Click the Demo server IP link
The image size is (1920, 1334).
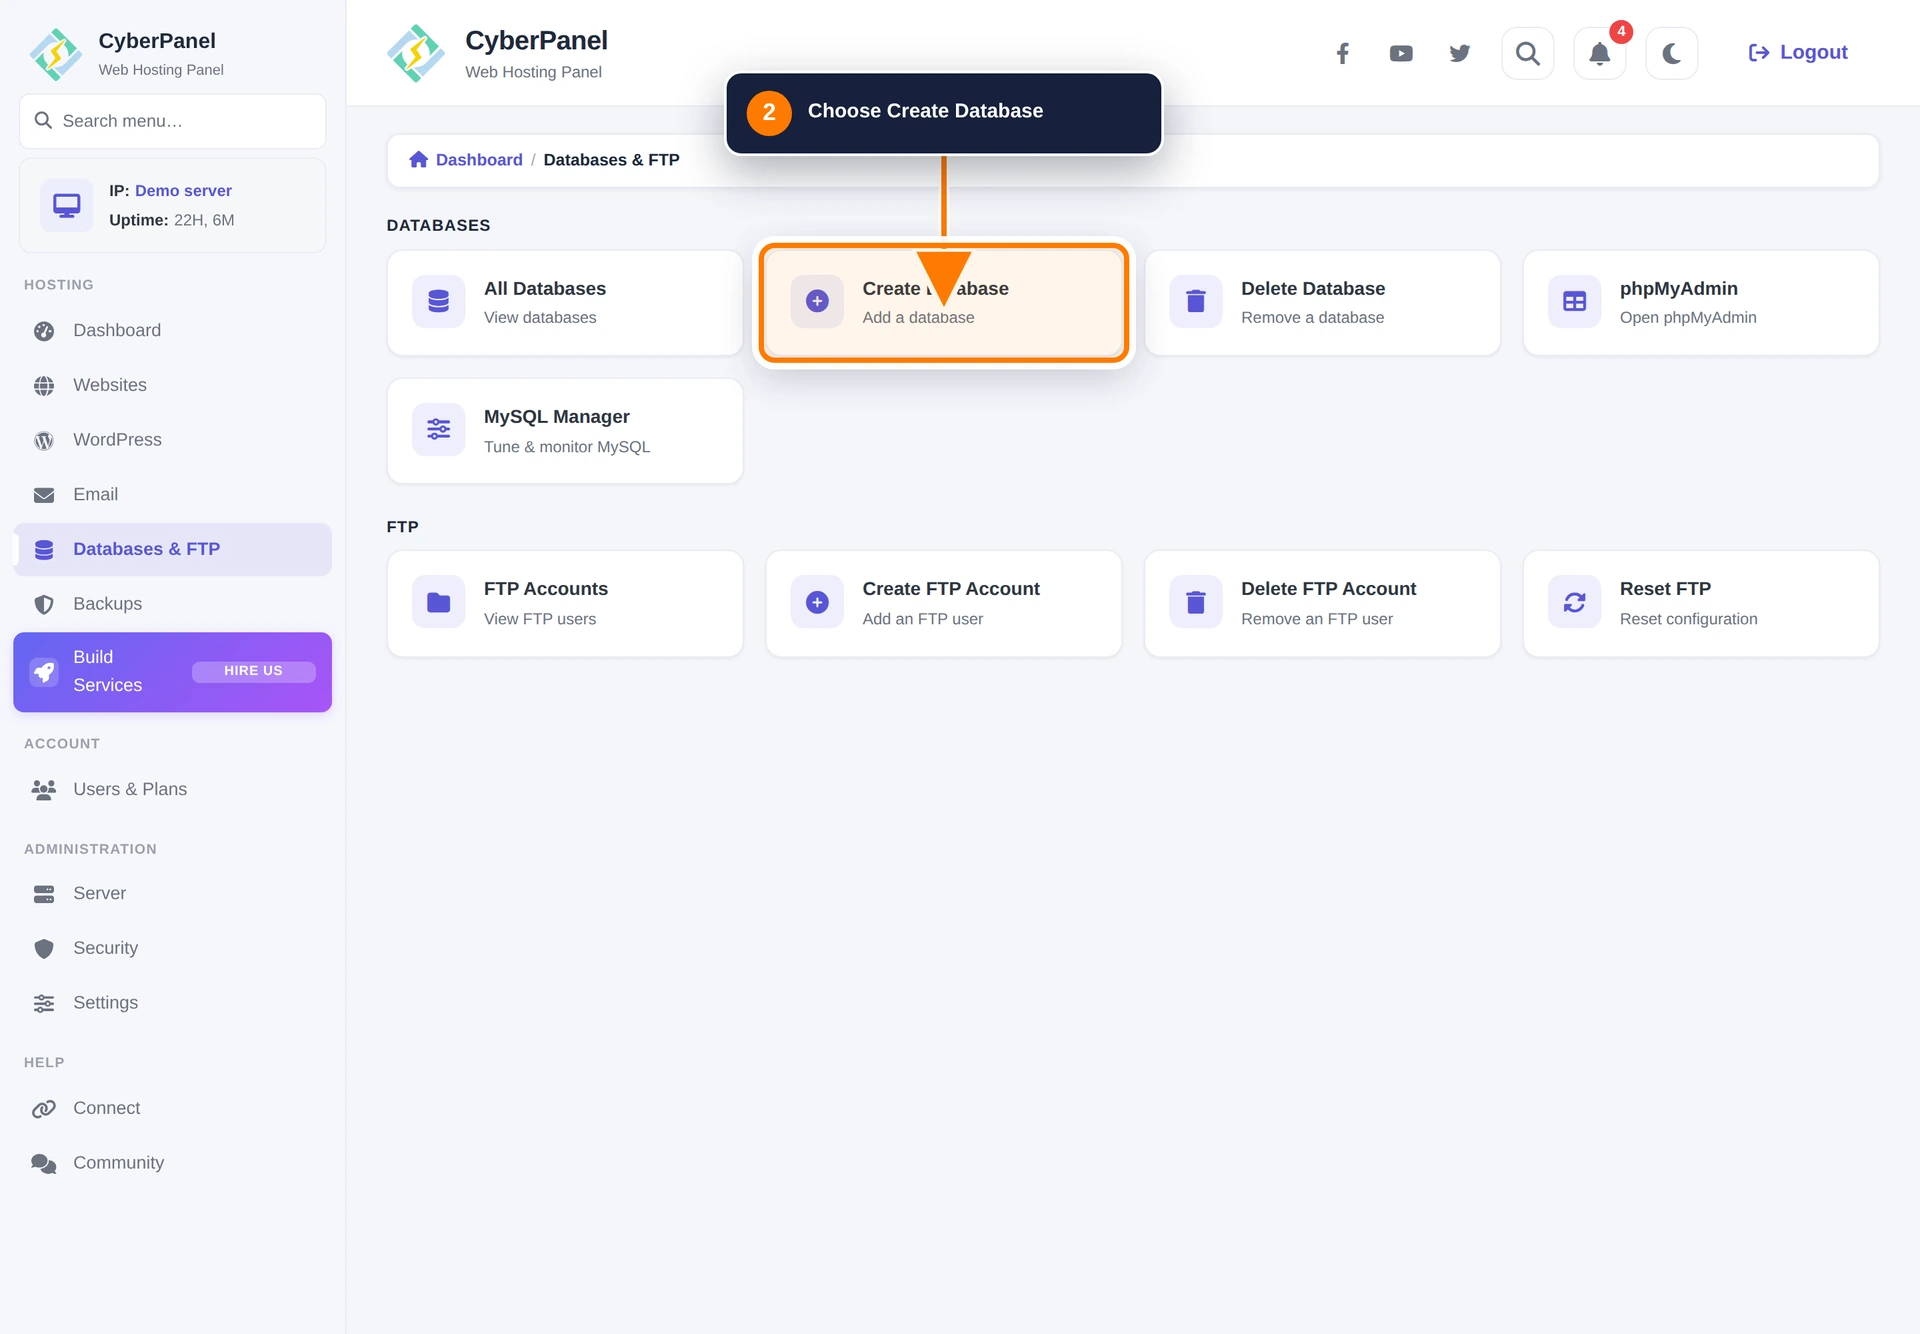[183, 190]
